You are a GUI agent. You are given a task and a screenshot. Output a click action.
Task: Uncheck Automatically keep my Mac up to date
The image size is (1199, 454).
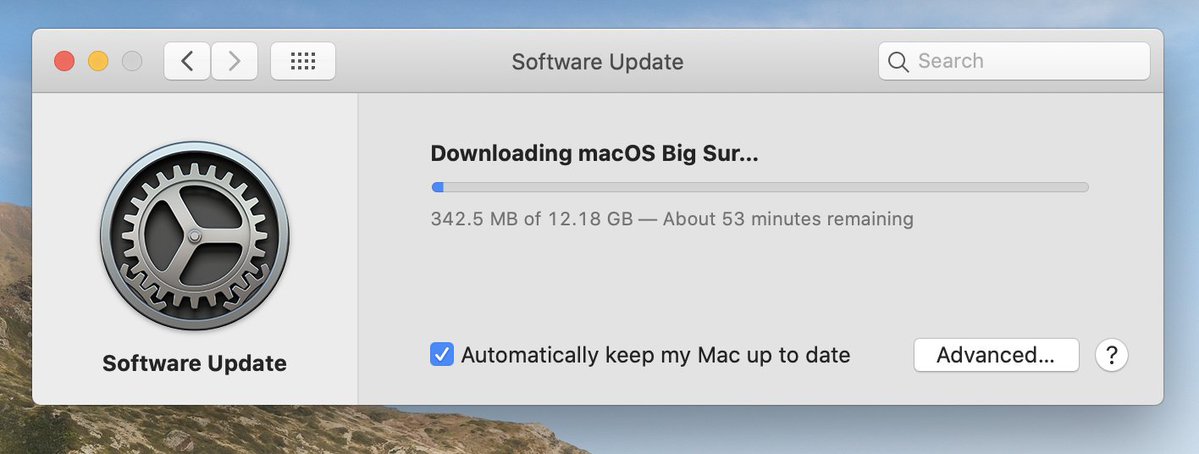pos(442,355)
